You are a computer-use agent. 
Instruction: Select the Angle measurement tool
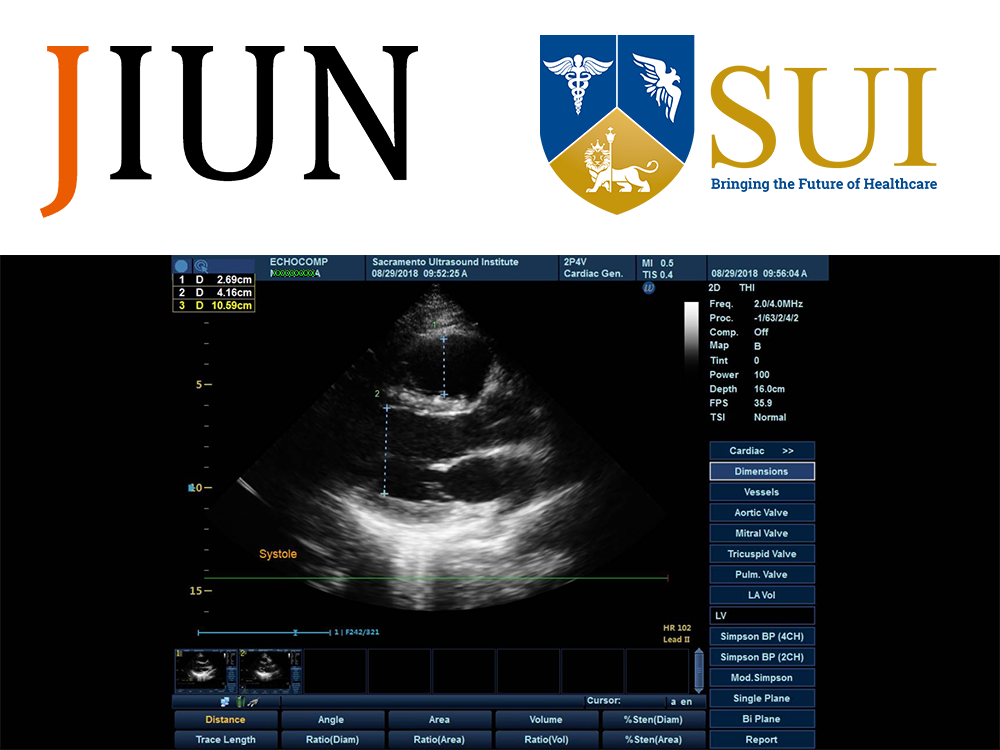click(332, 719)
